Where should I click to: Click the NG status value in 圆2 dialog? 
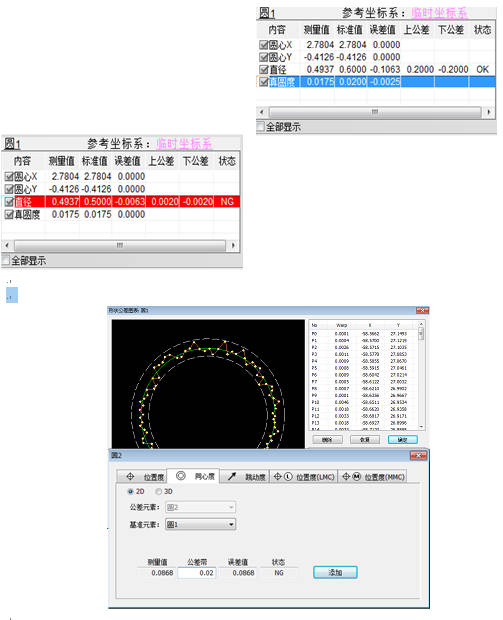click(x=279, y=573)
